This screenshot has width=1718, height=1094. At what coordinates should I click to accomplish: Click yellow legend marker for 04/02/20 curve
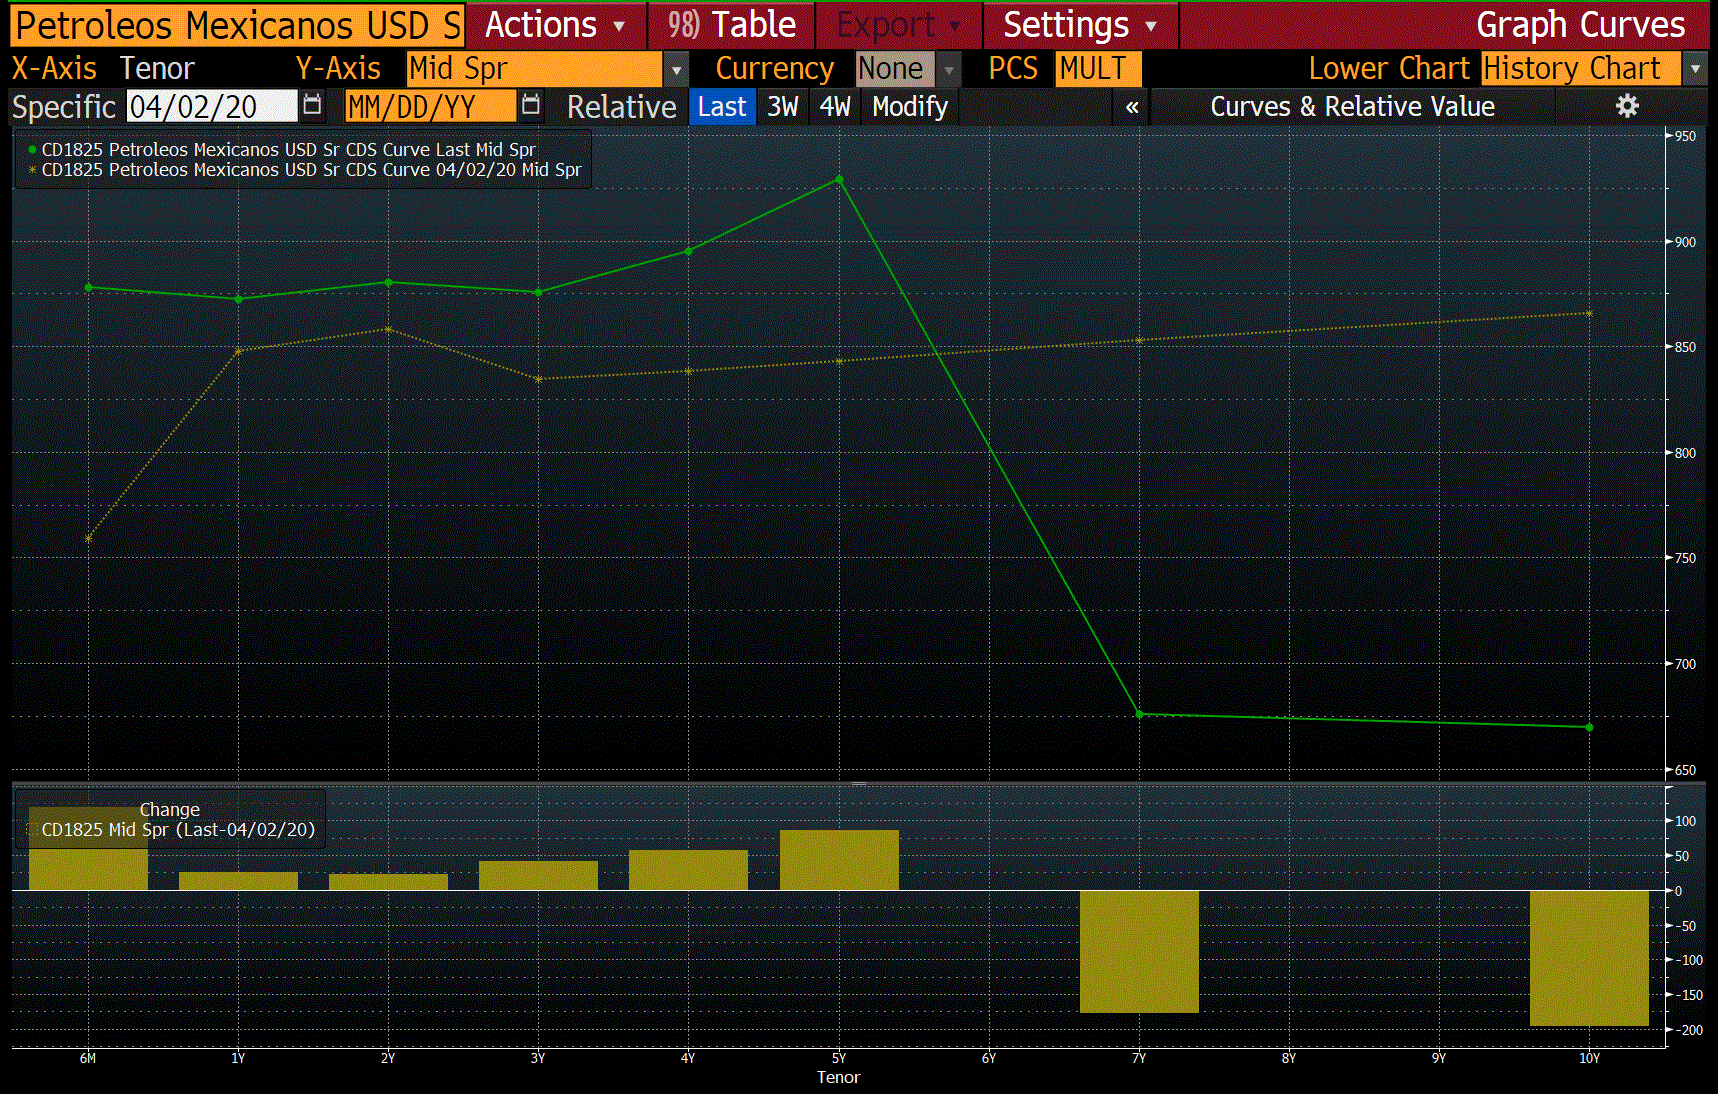click(x=32, y=170)
